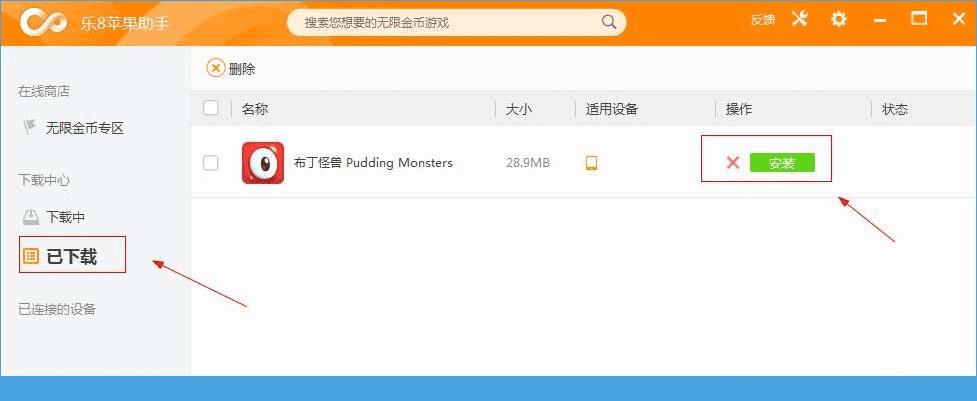
Task: Click the flag icon next to 无限金币专区
Action: (x=30, y=128)
